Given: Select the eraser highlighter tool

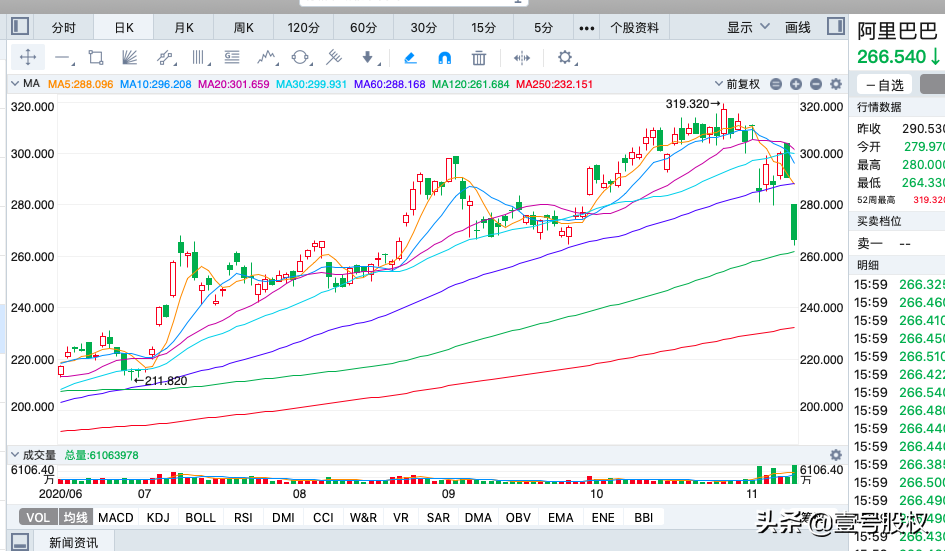Looking at the screenshot, I should 411,58.
